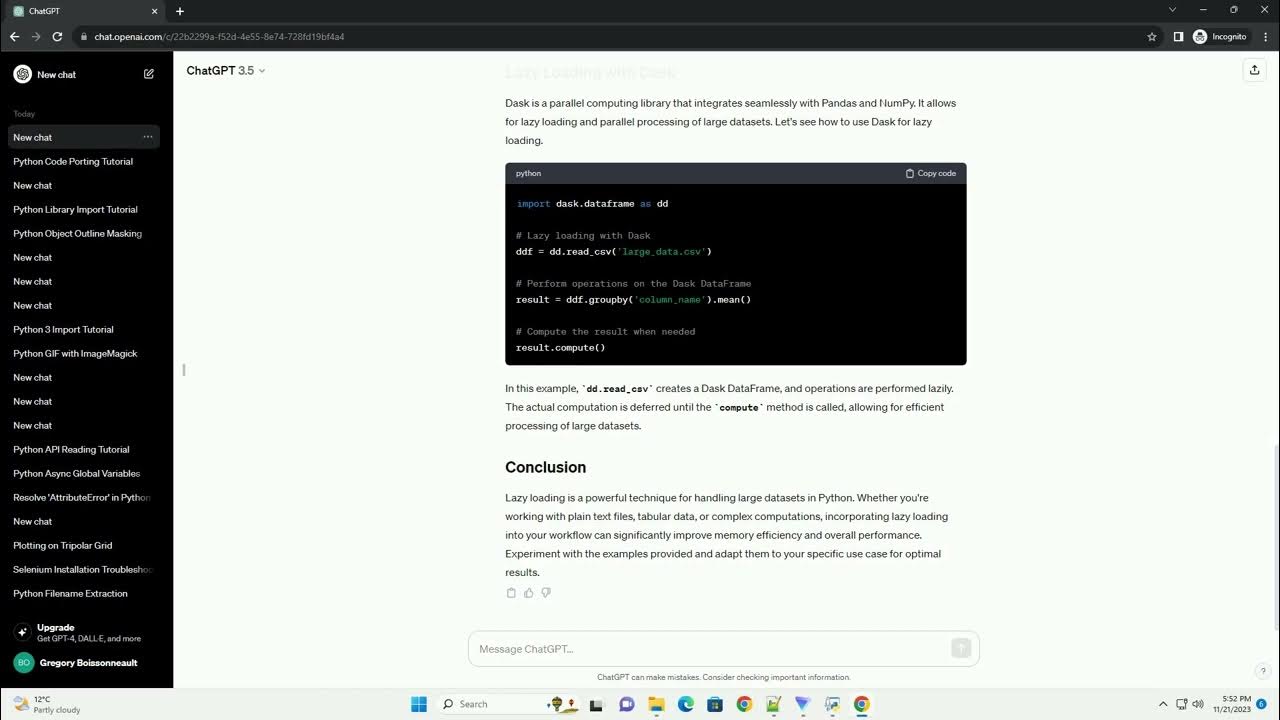Click the notification count badge in taskbar

[1261, 704]
